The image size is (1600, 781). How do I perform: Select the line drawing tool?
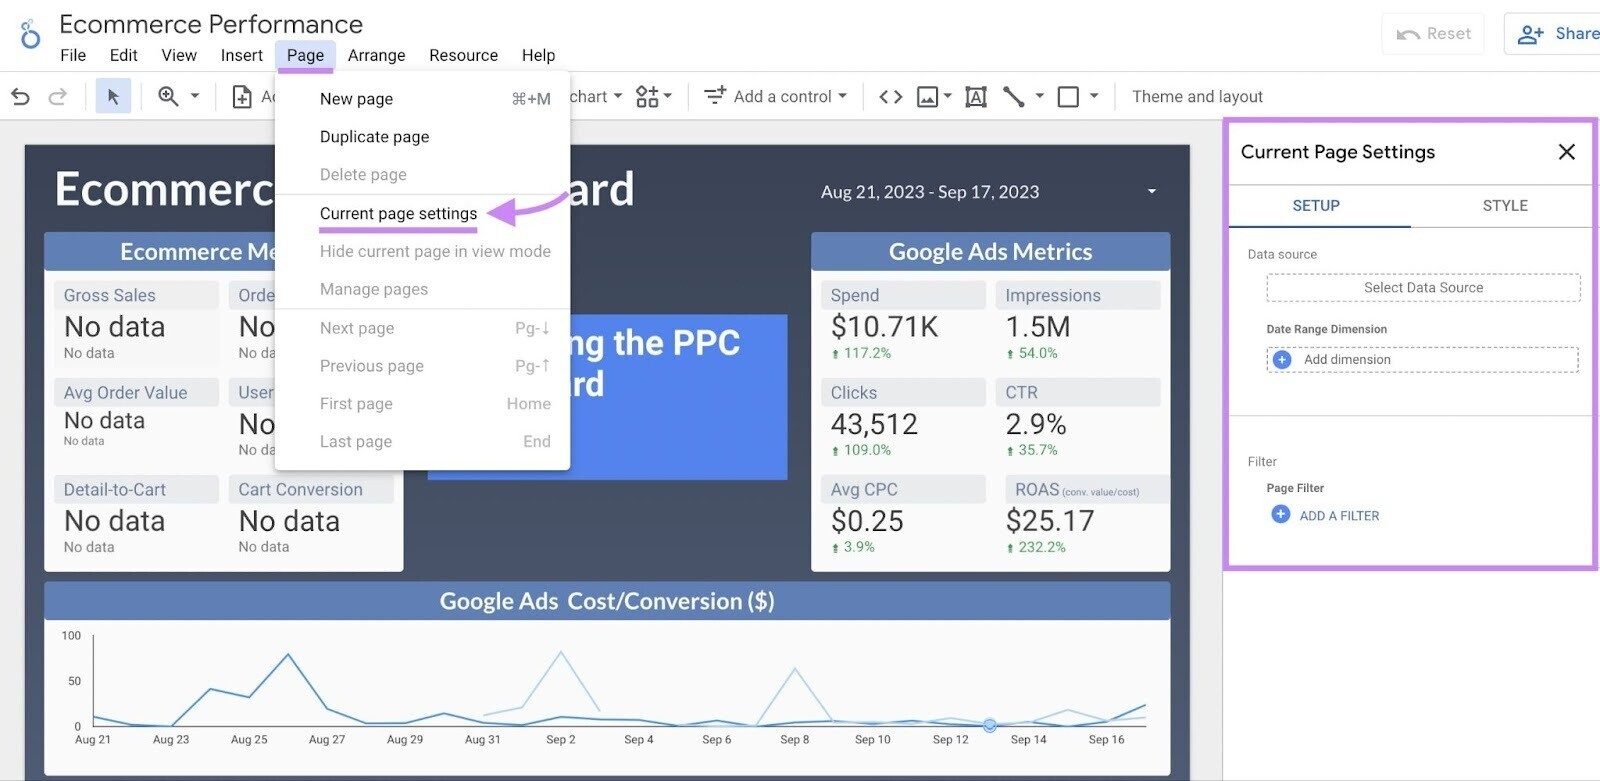(1014, 97)
